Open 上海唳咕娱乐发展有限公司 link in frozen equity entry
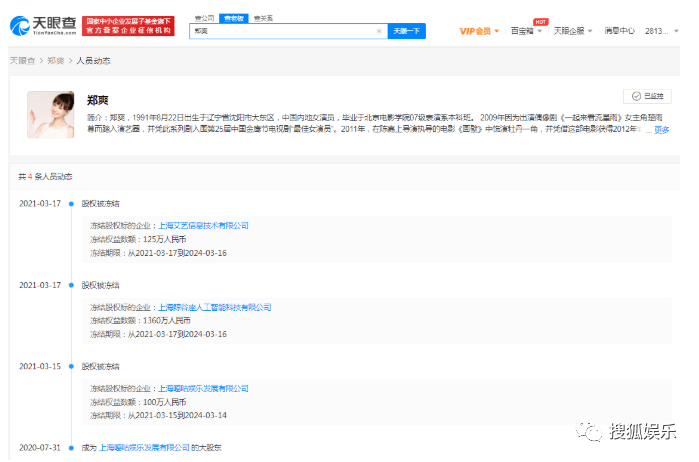 pos(203,388)
